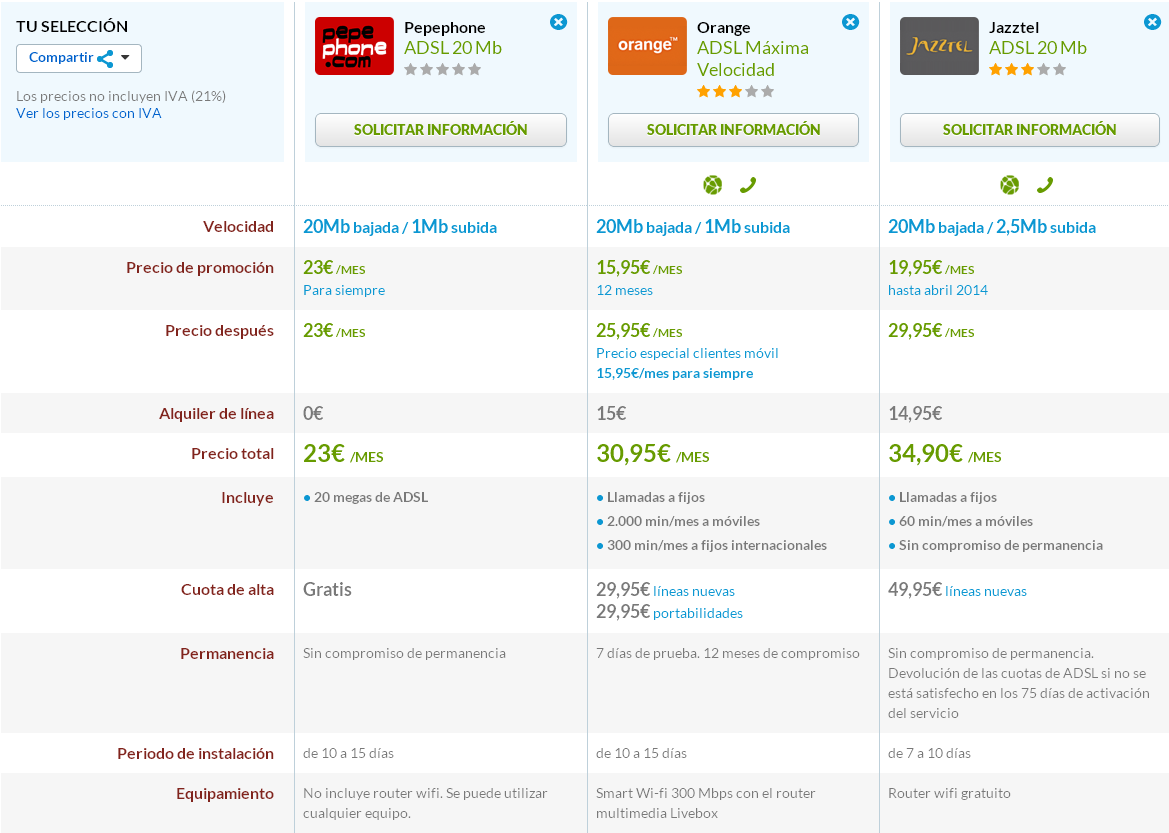Image resolution: width=1169 pixels, height=833 pixels.
Task: Remove Orange from the comparison
Action: point(851,22)
